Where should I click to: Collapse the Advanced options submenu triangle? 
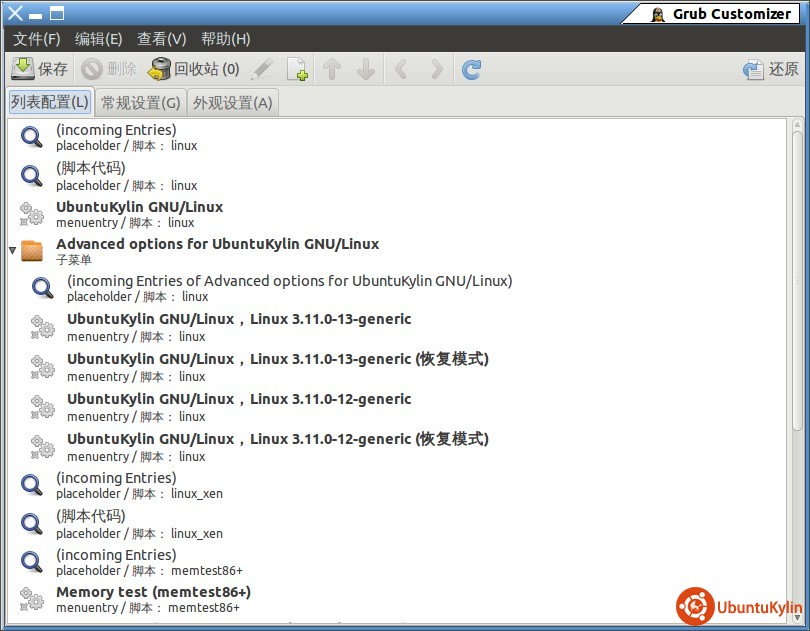click(x=12, y=250)
